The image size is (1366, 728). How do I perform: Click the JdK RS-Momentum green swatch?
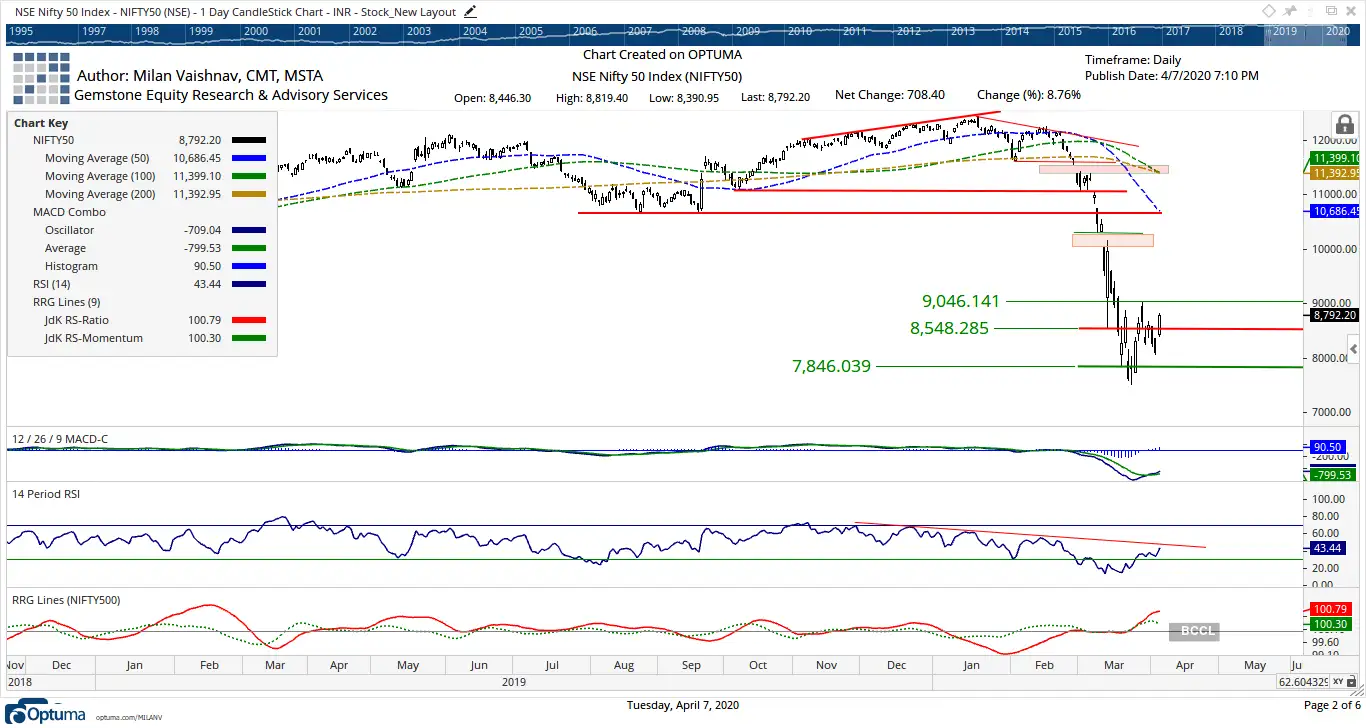click(249, 338)
